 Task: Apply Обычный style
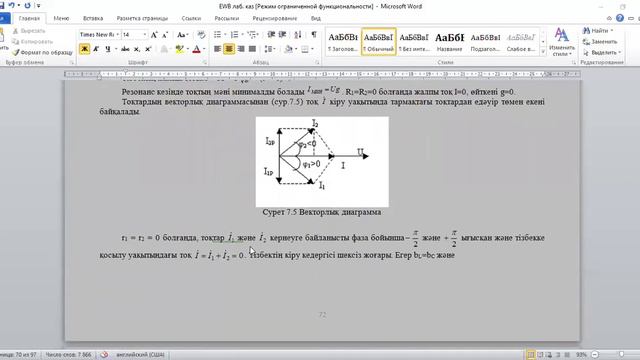pyautogui.click(x=378, y=42)
